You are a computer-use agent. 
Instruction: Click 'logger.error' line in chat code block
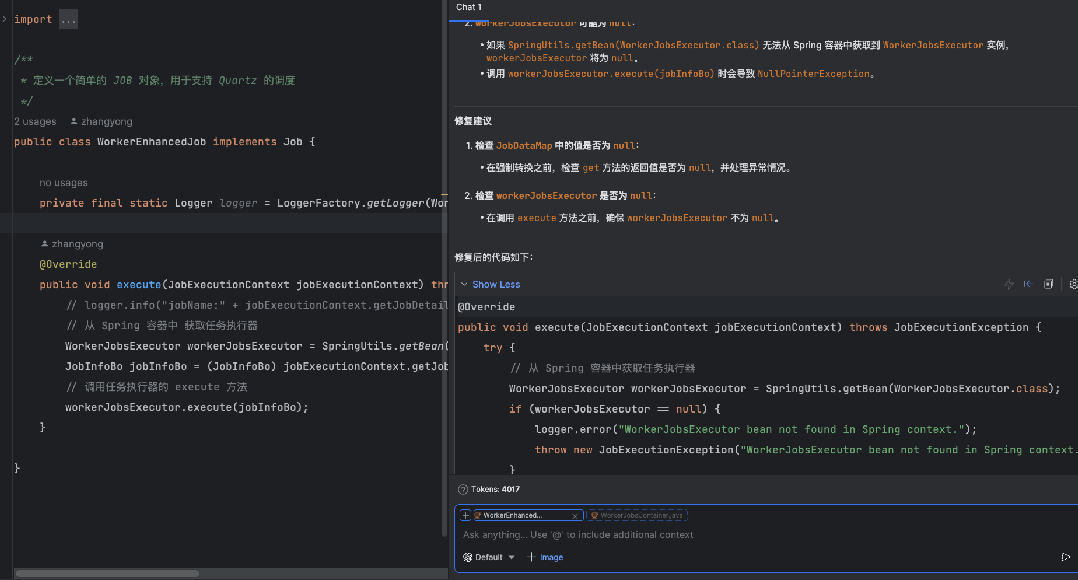(756, 430)
